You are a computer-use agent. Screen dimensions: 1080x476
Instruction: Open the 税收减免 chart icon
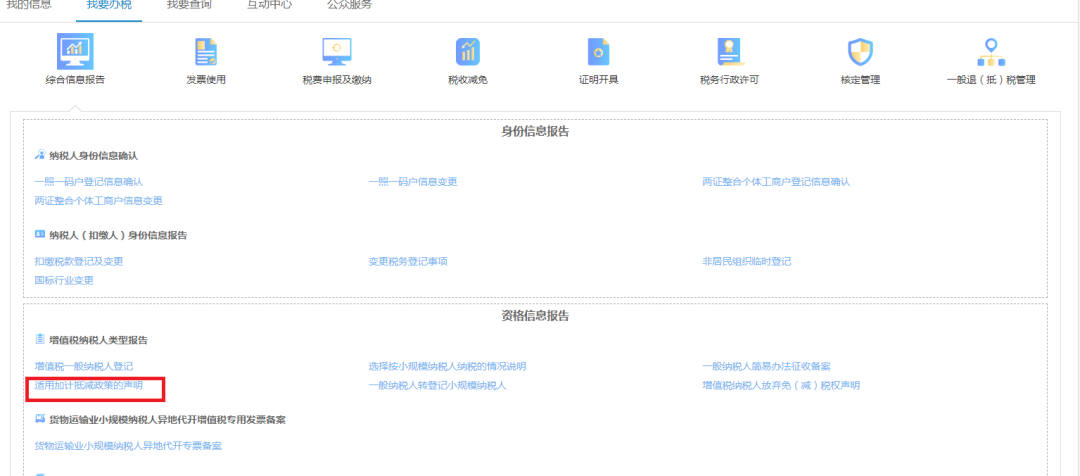point(468,52)
